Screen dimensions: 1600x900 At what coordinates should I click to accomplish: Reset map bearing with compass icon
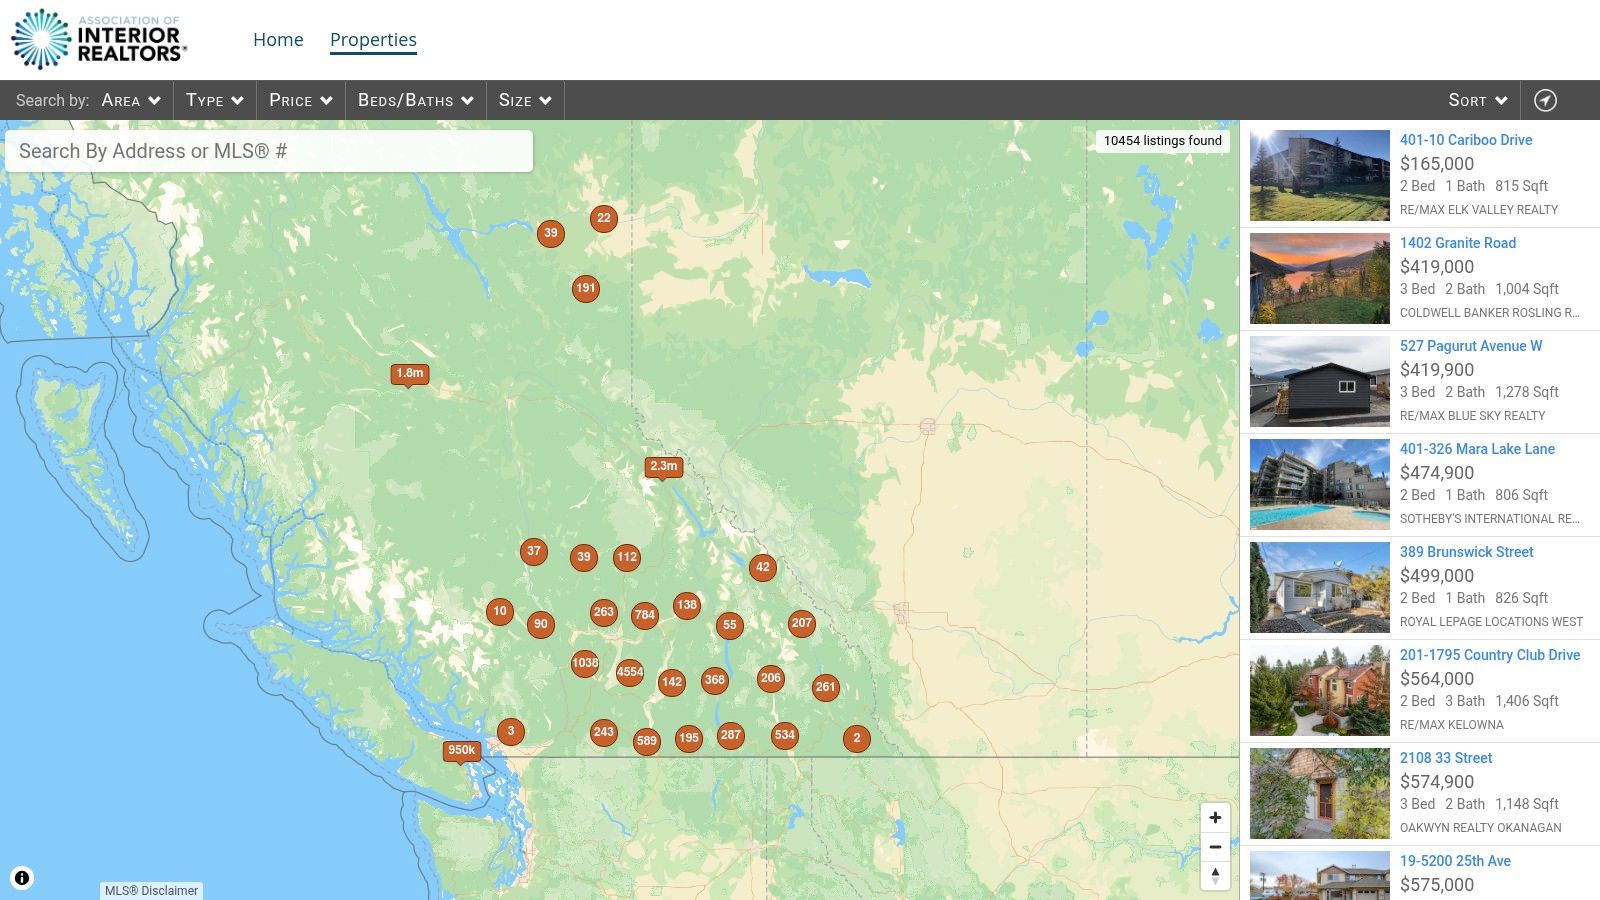(1215, 875)
